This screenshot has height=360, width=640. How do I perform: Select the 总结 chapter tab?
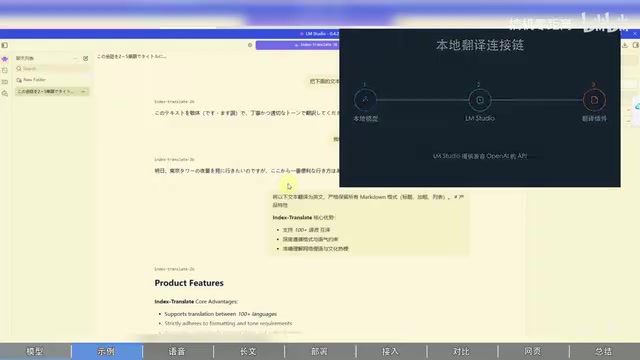point(604,351)
